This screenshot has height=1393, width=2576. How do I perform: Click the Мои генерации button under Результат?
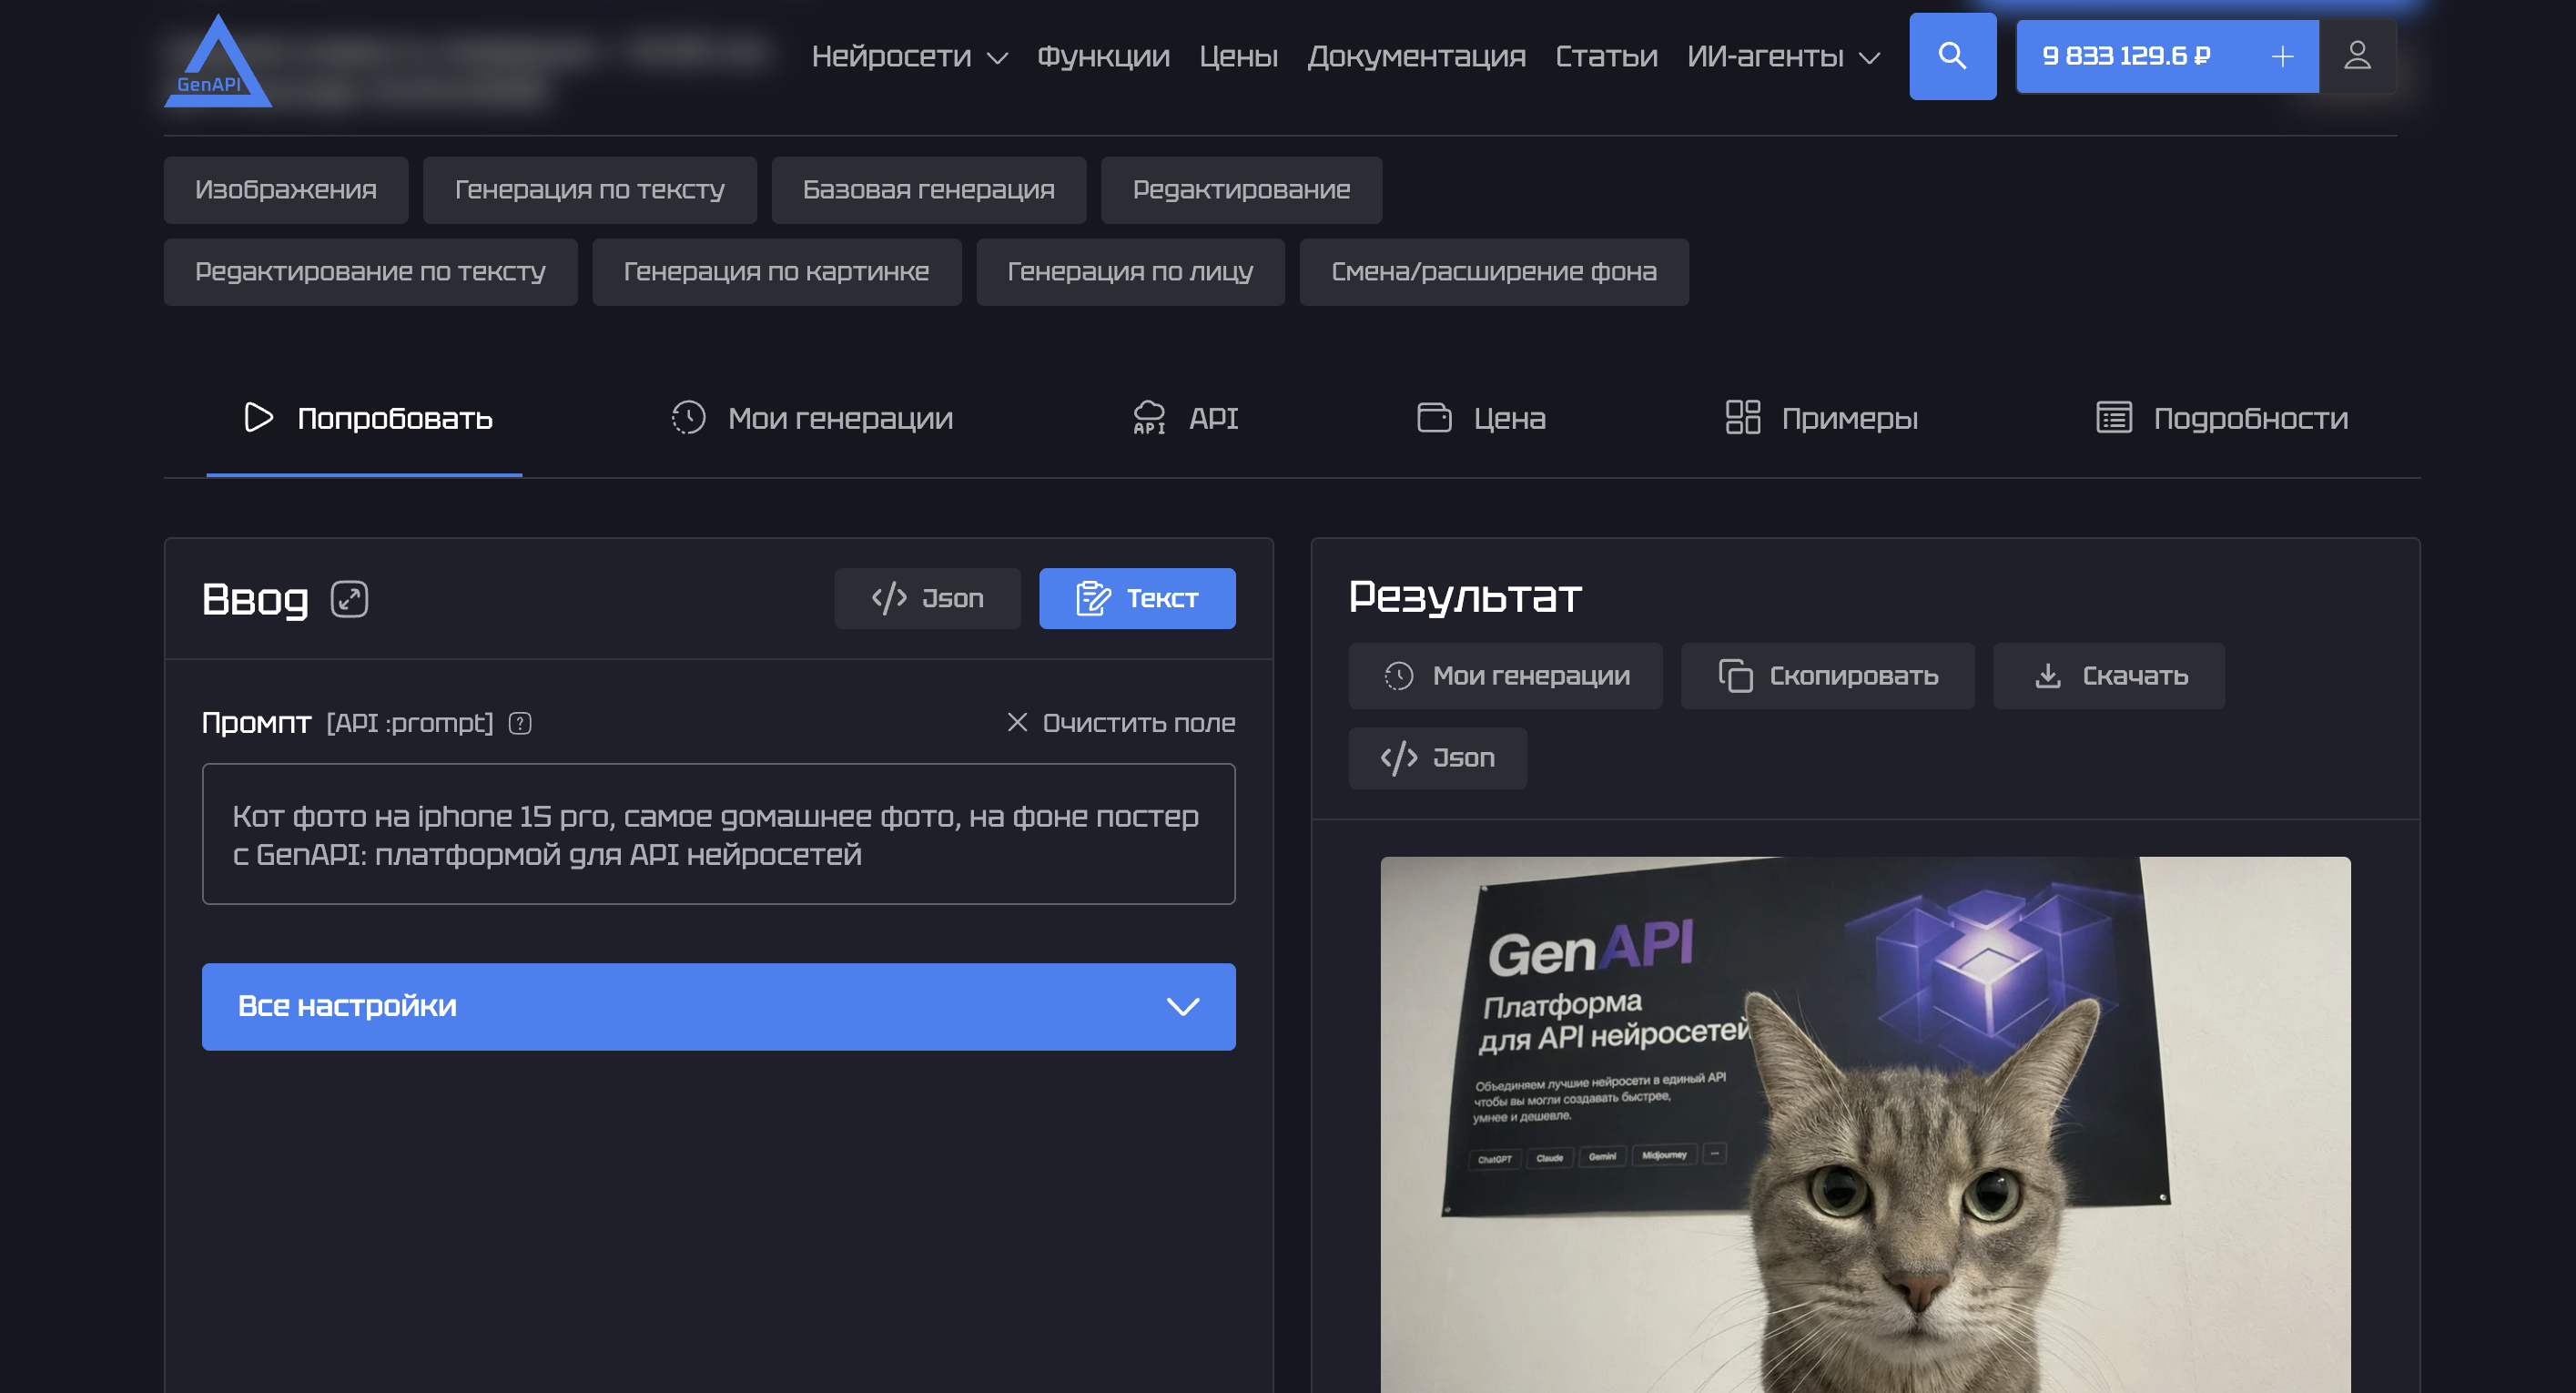point(1505,676)
